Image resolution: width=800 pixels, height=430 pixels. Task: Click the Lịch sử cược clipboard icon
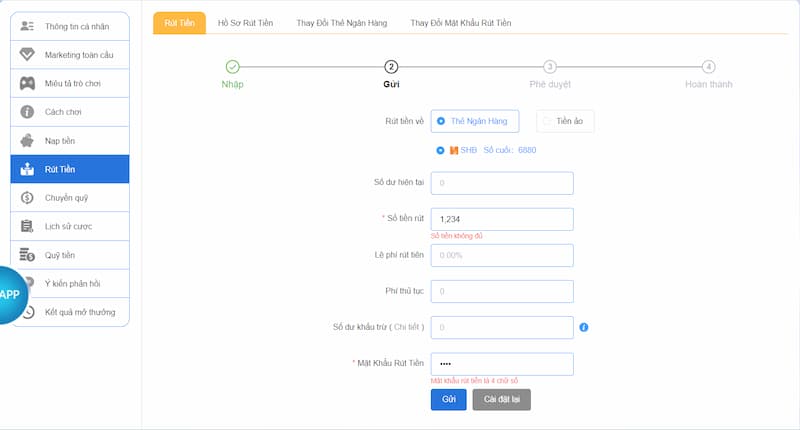(x=27, y=227)
